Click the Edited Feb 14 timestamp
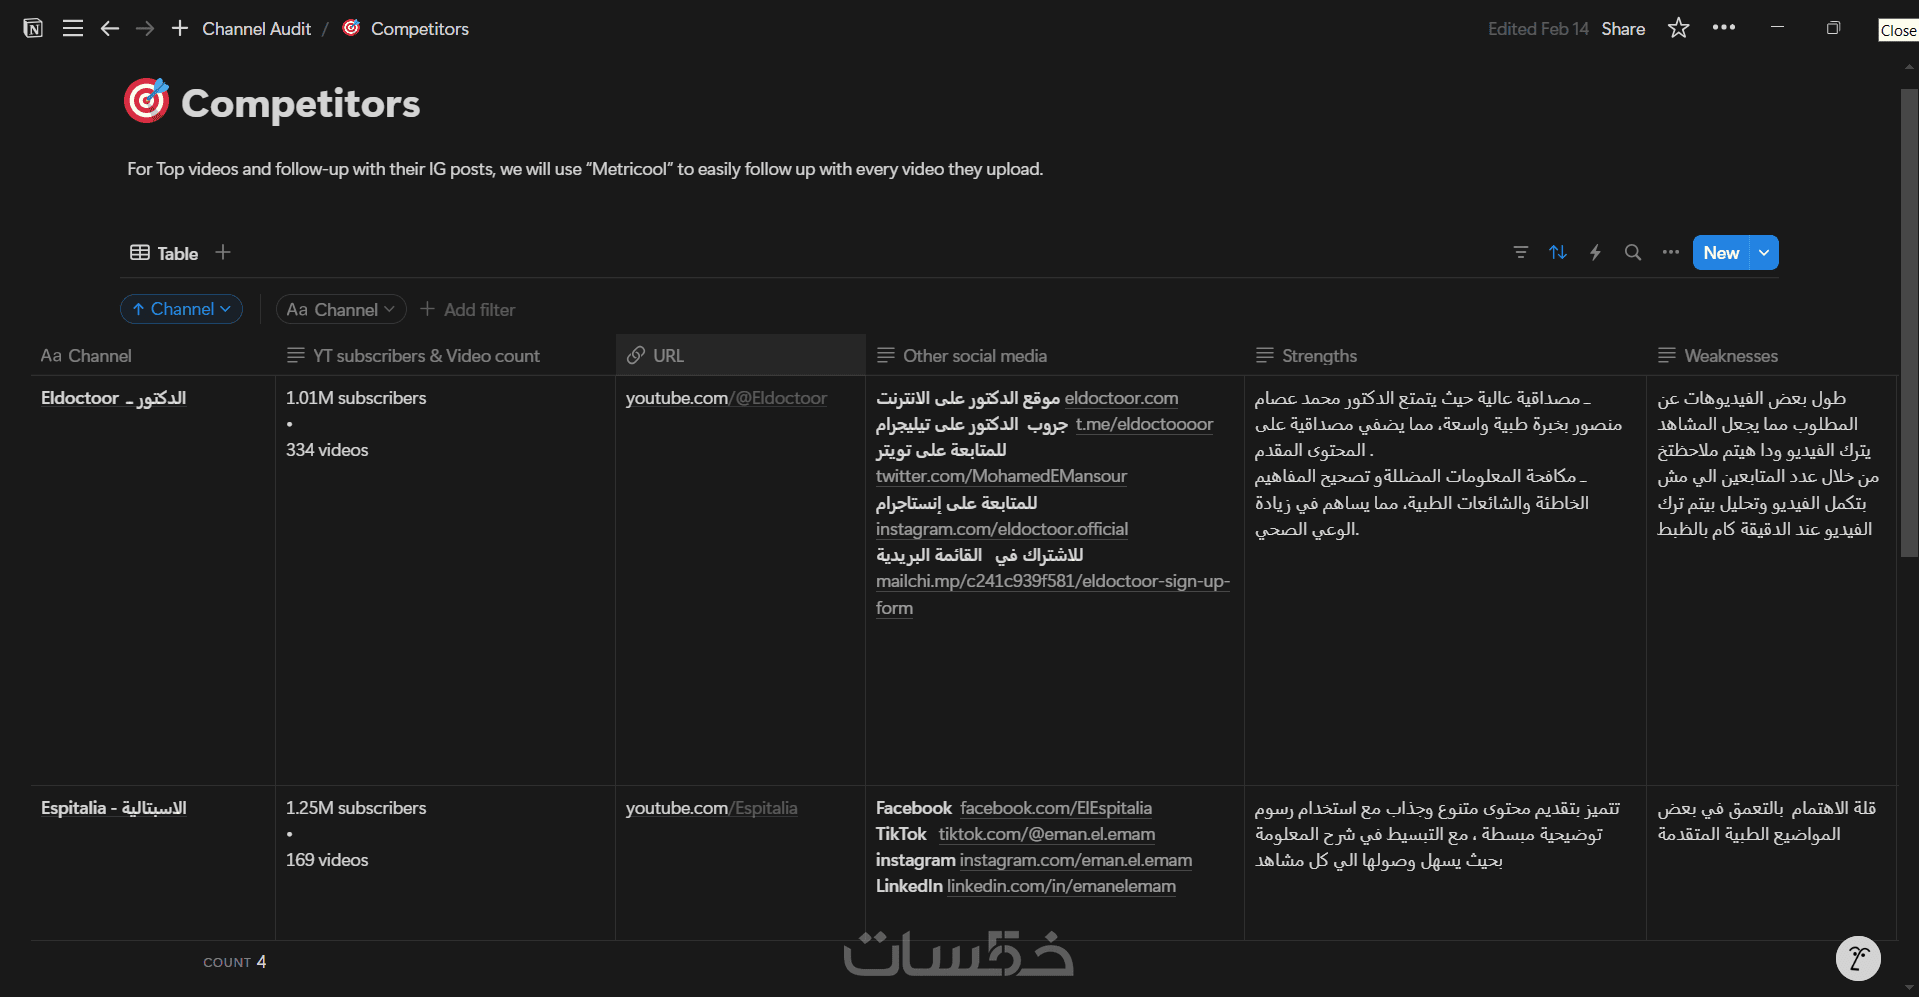This screenshot has width=1919, height=997. click(x=1538, y=29)
